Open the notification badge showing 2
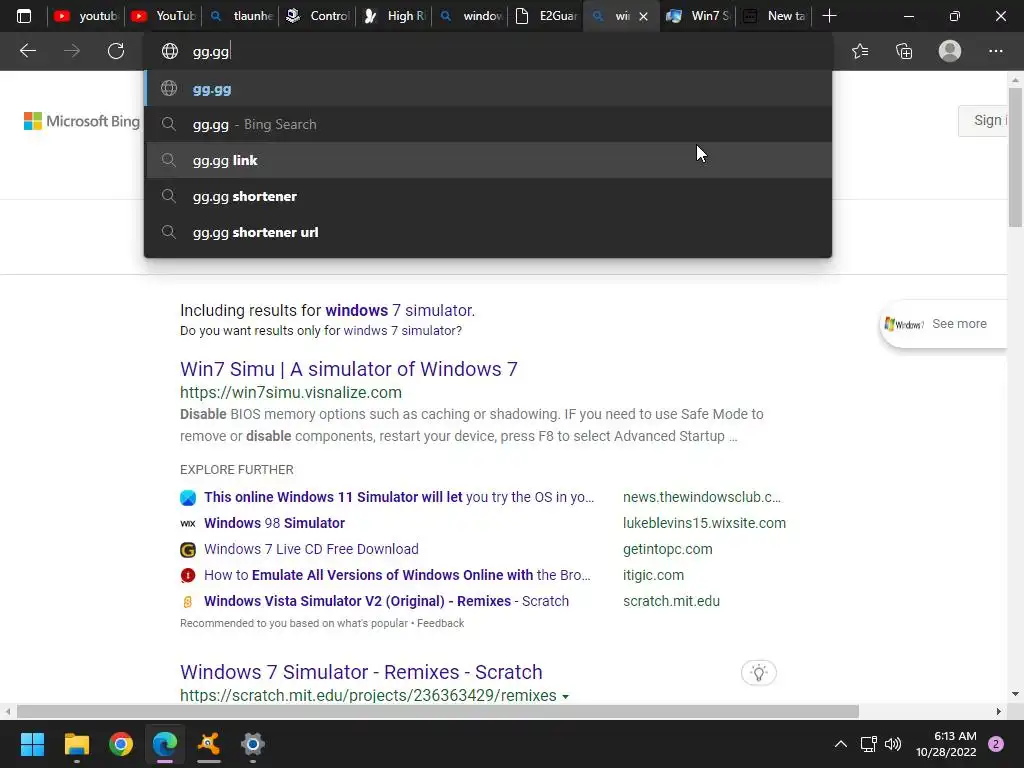1024x768 pixels. pos(996,744)
